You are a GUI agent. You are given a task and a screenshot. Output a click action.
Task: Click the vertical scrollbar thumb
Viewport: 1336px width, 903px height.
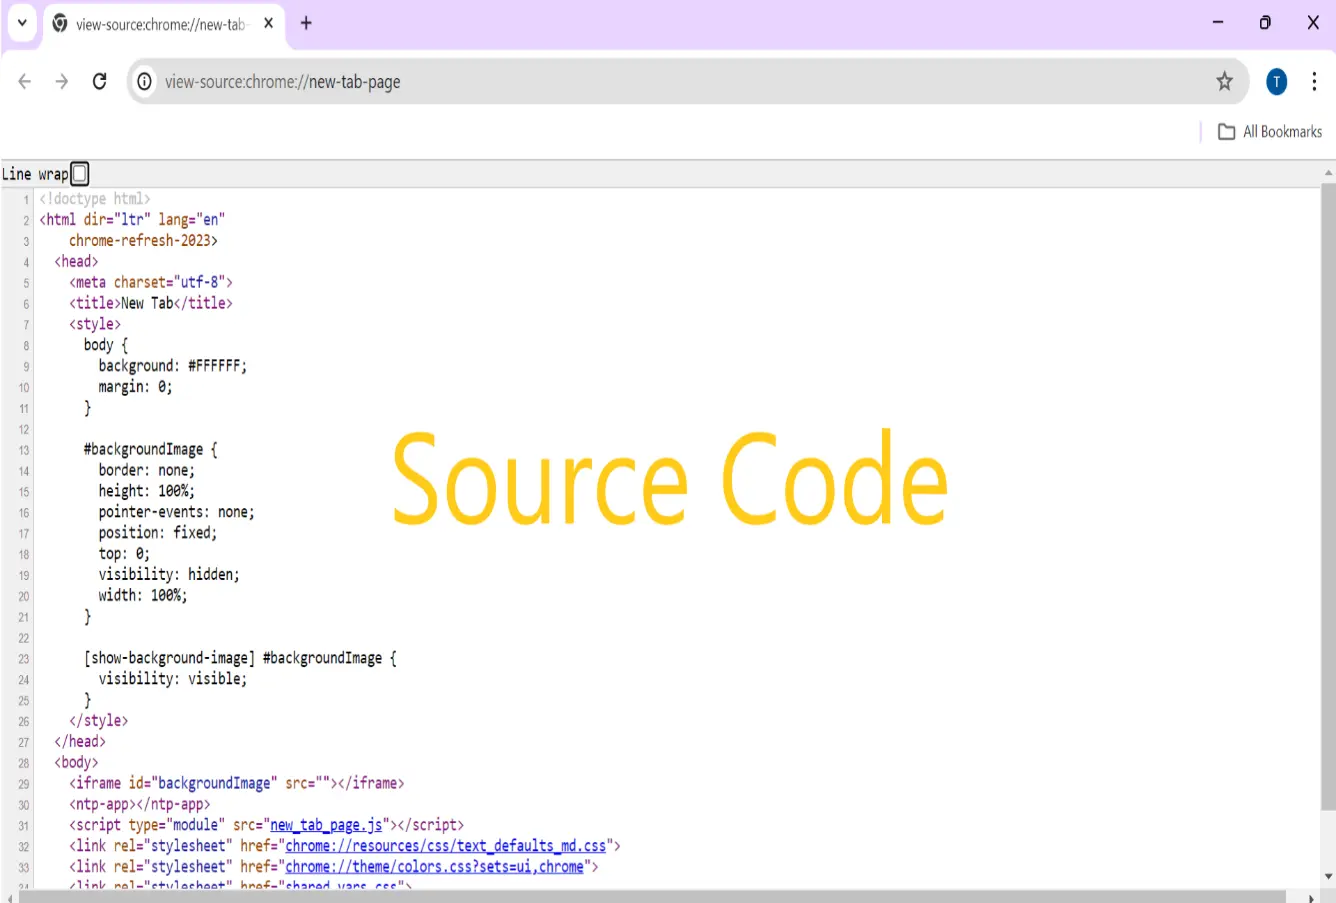[x=1328, y=495]
